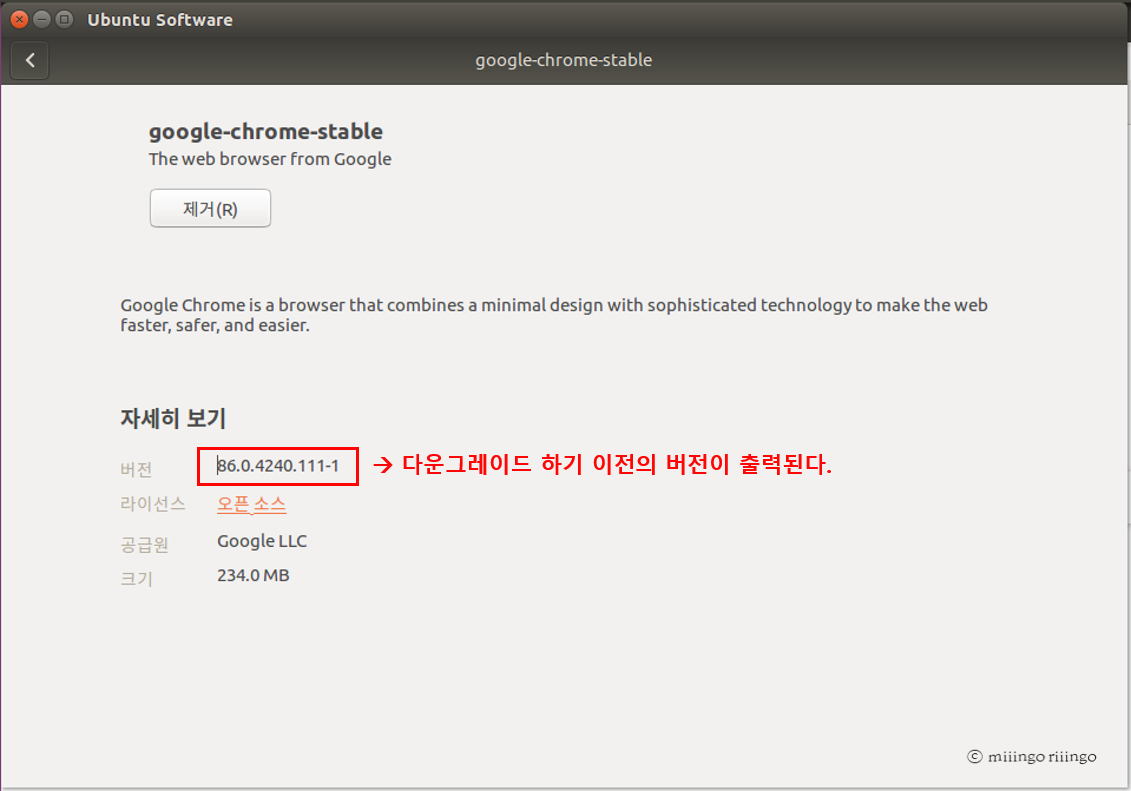Viewport: 1131px width, 791px height.
Task: Click the Google Chrome description paragraph
Action: click(553, 315)
